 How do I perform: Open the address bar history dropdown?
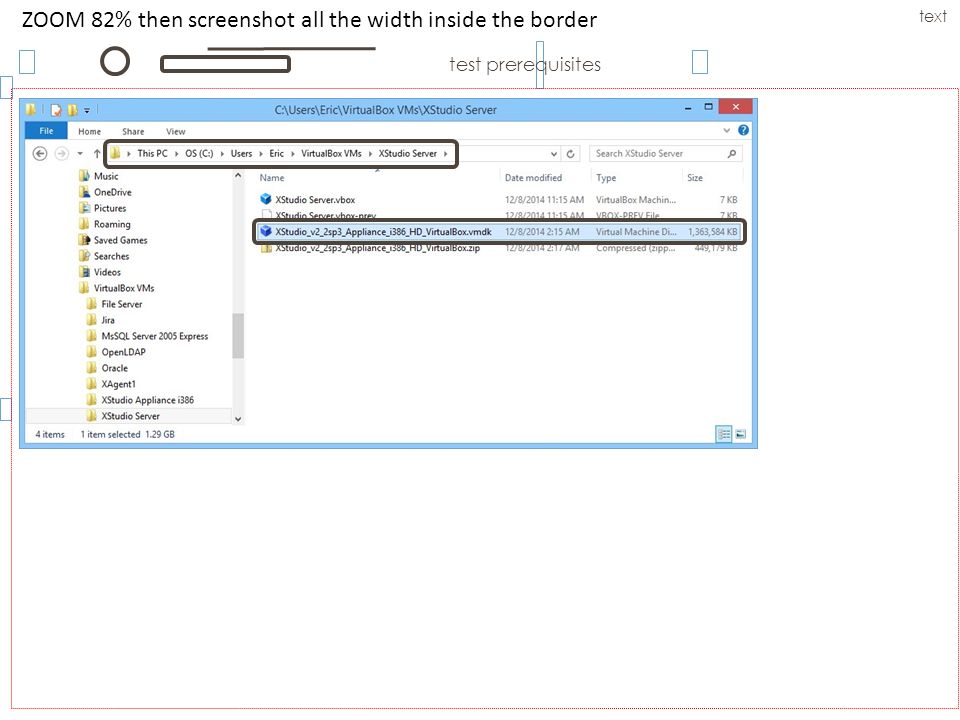[x=553, y=154]
